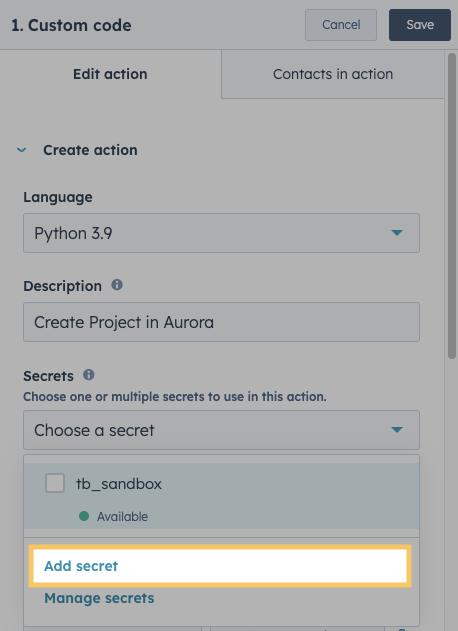Open the Manage secrets link

pos(99,598)
